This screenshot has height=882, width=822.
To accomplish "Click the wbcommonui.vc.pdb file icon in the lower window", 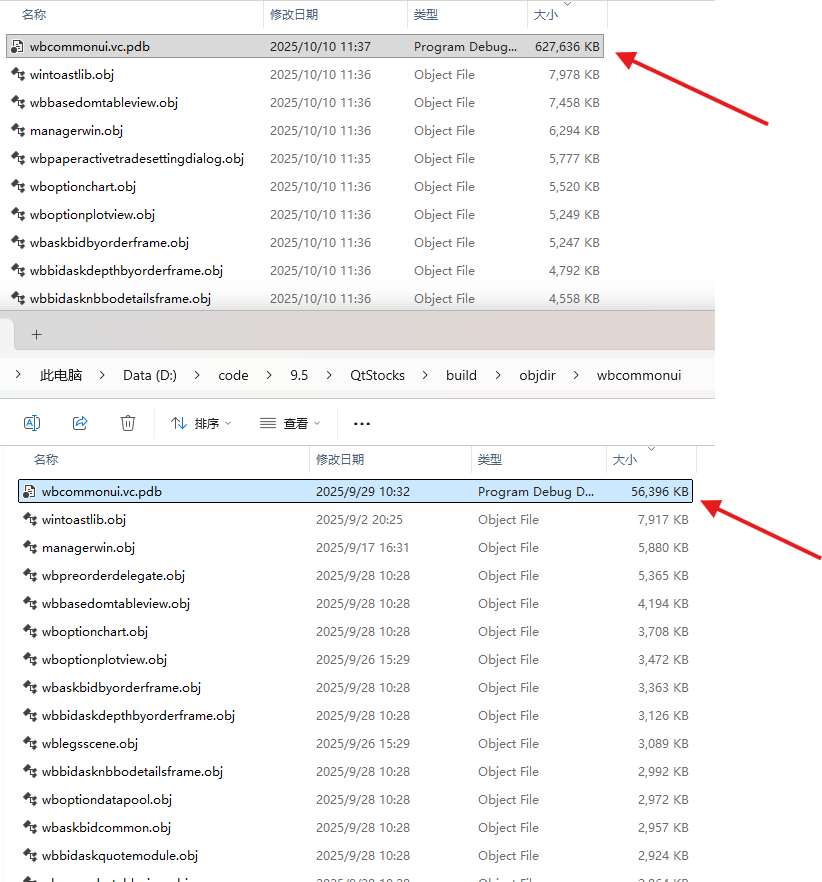I will (29, 491).
